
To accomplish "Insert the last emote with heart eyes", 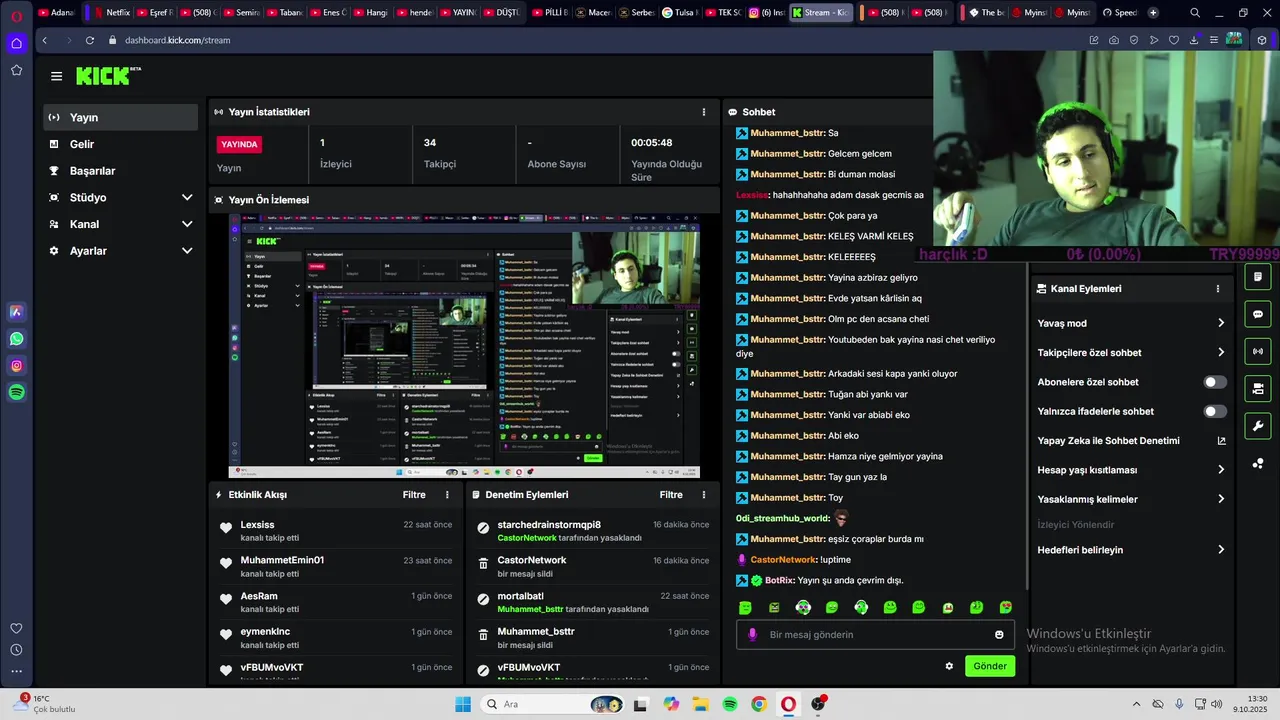I will [x=1006, y=608].
